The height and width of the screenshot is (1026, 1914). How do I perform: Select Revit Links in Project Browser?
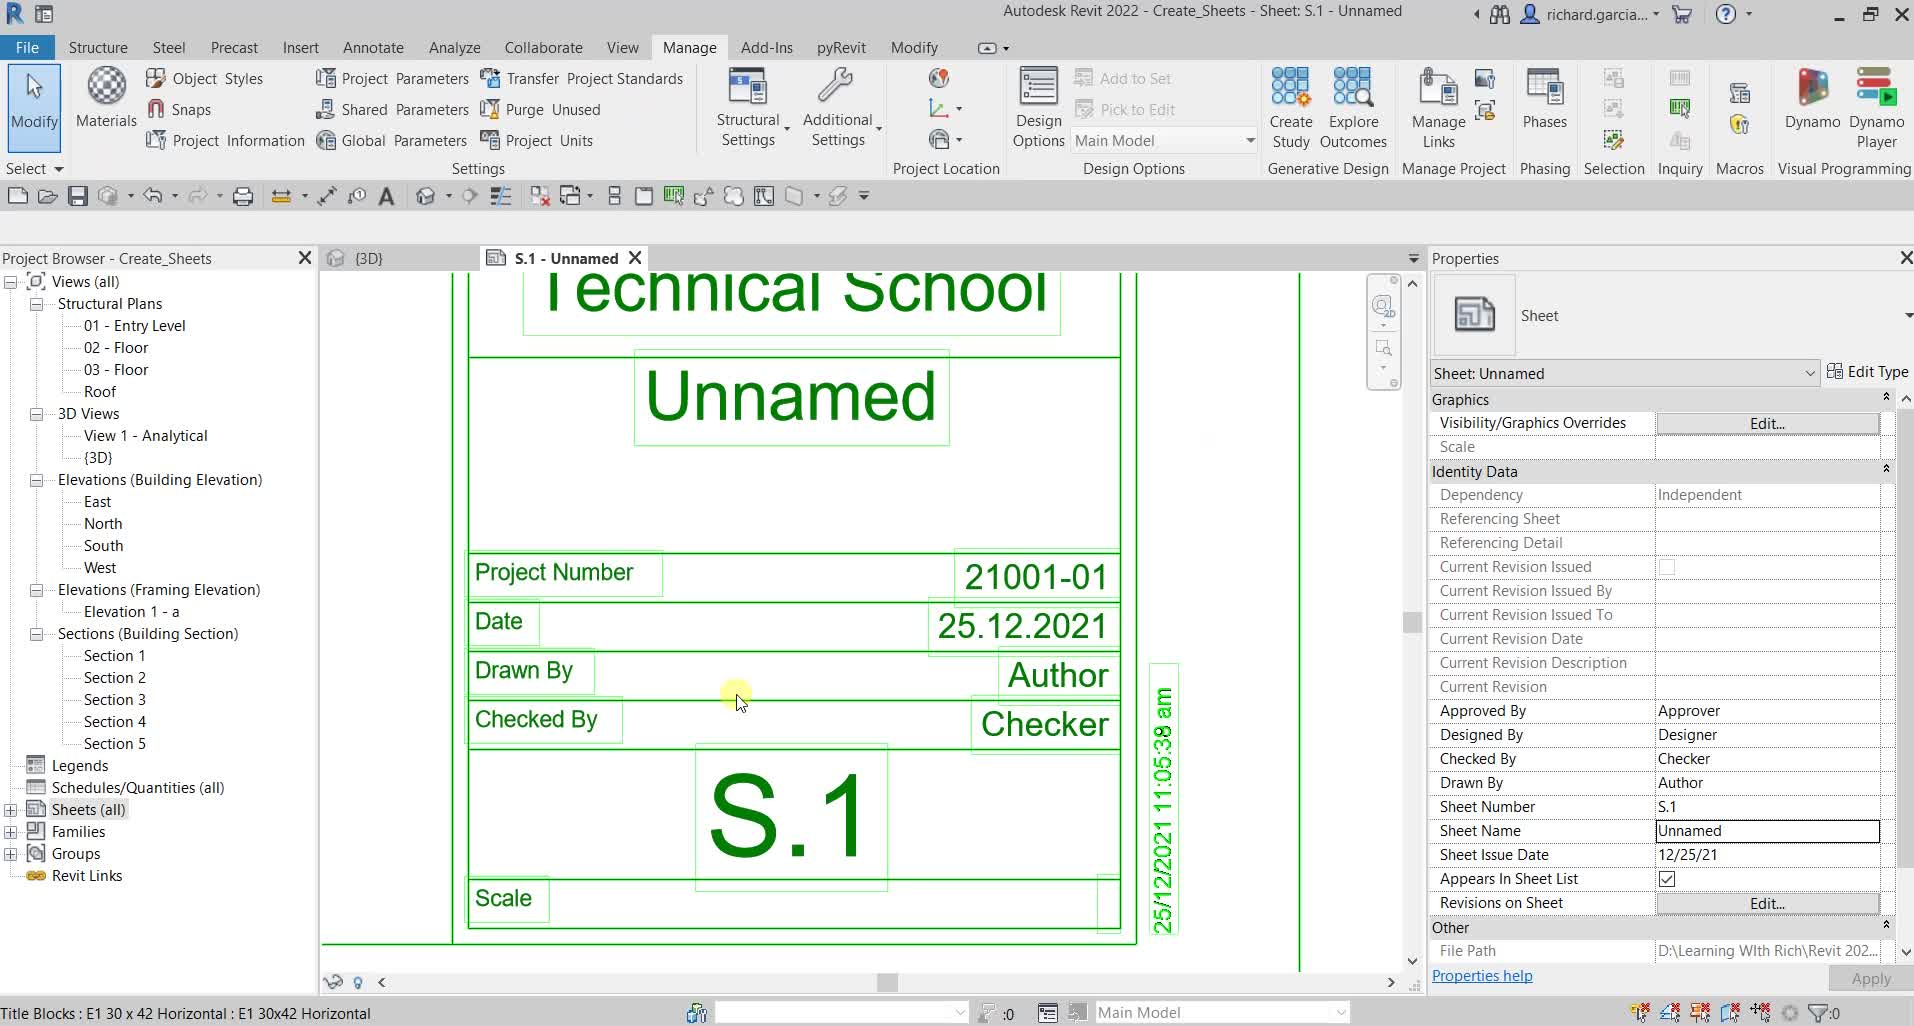click(x=87, y=876)
